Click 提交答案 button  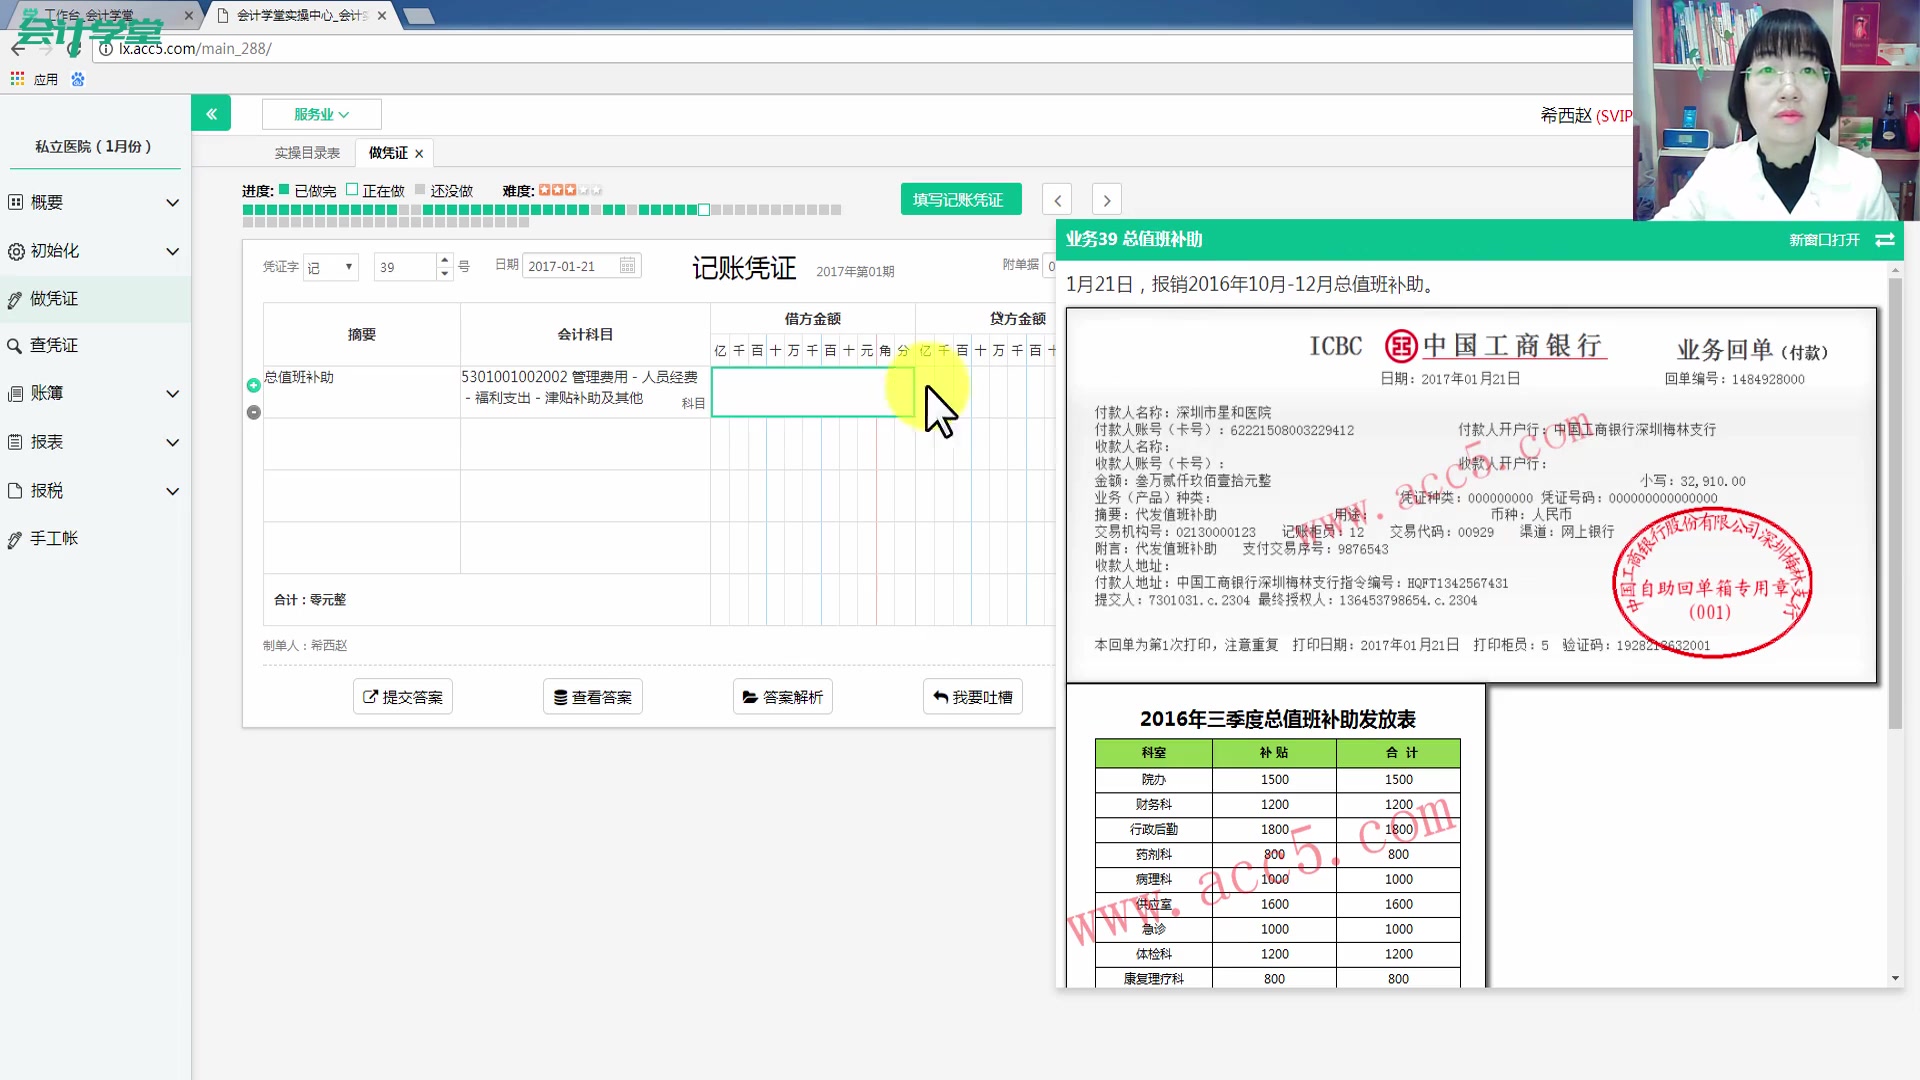click(403, 697)
